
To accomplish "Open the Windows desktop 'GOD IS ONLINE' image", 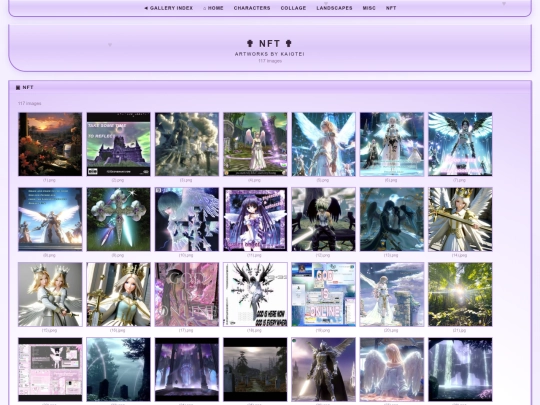I will click(323, 294).
